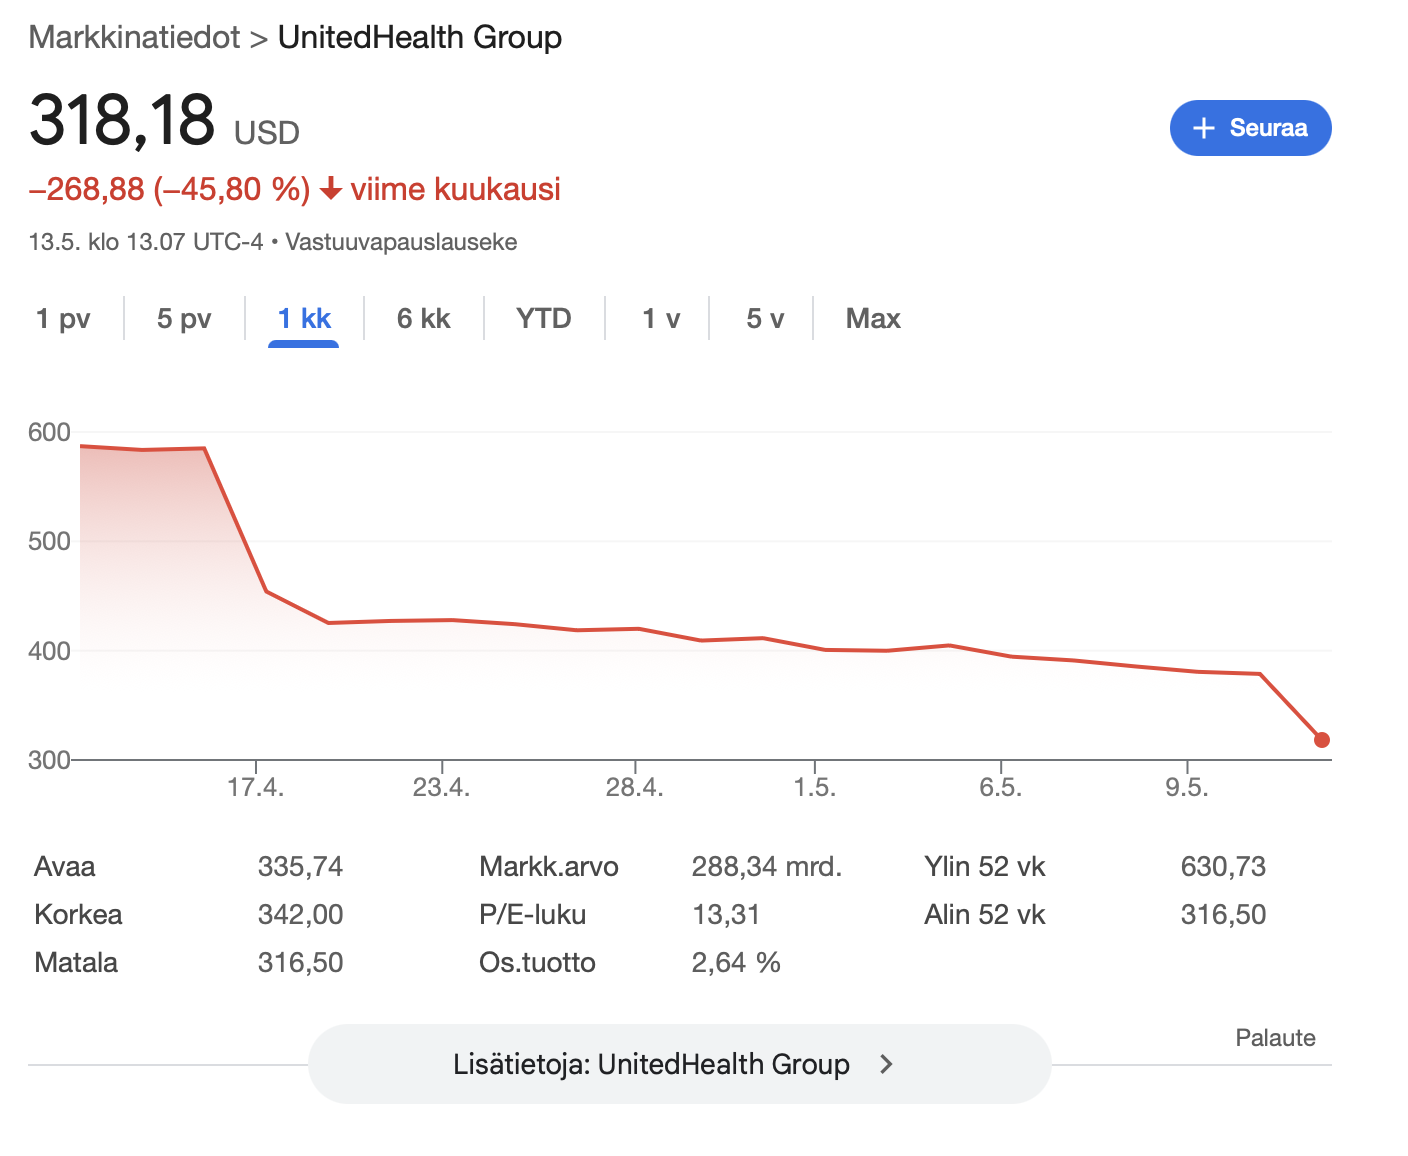Click the red down arrow next to percentage change
The width and height of the screenshot is (1408, 1156).
331,189
